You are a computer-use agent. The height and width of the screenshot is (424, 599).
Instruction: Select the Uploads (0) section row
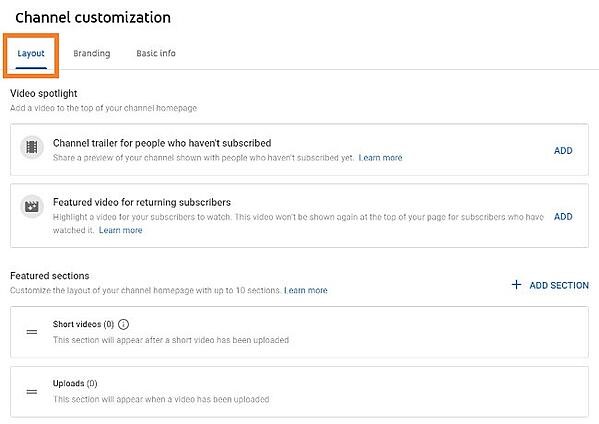[x=299, y=392]
